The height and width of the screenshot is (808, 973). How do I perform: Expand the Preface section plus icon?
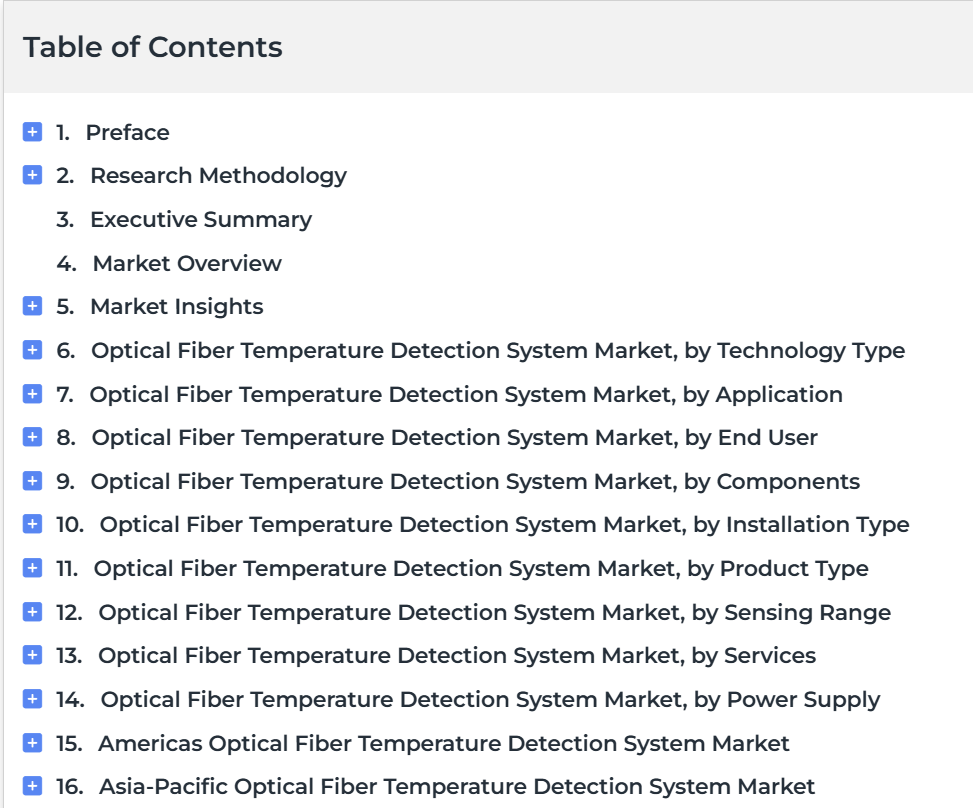coord(32,132)
